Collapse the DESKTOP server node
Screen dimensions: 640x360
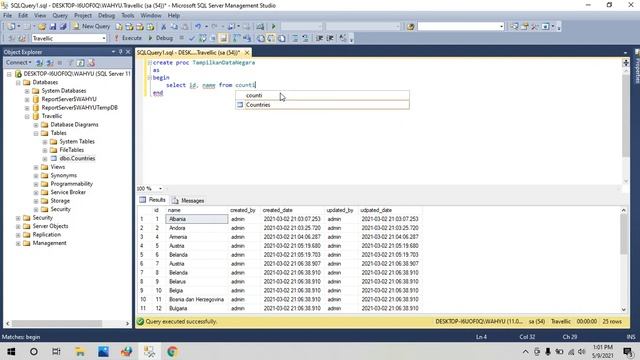[9, 74]
